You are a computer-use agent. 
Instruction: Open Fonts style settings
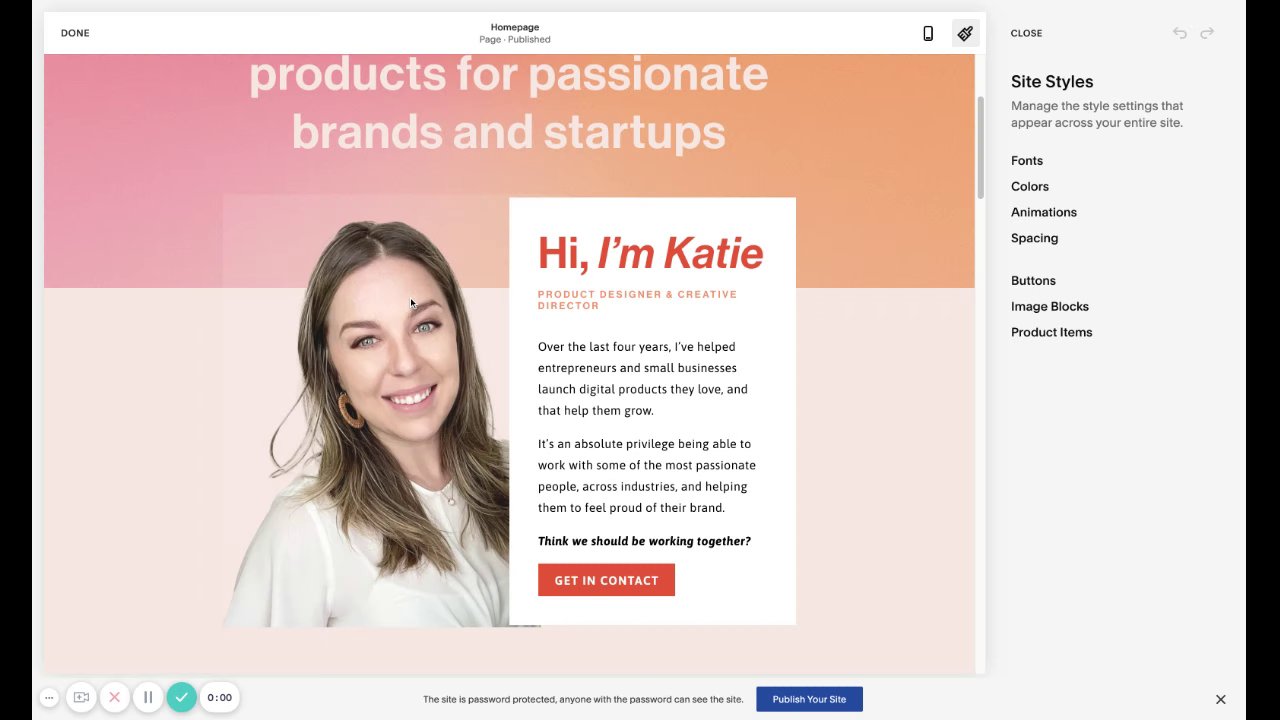tap(1027, 160)
